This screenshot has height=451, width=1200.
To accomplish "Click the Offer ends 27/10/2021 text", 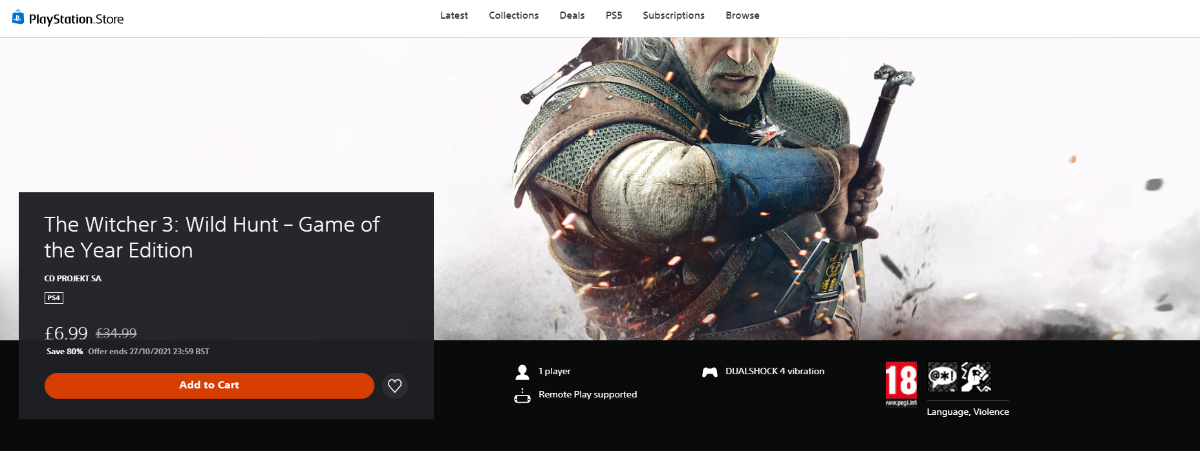I will coord(148,352).
